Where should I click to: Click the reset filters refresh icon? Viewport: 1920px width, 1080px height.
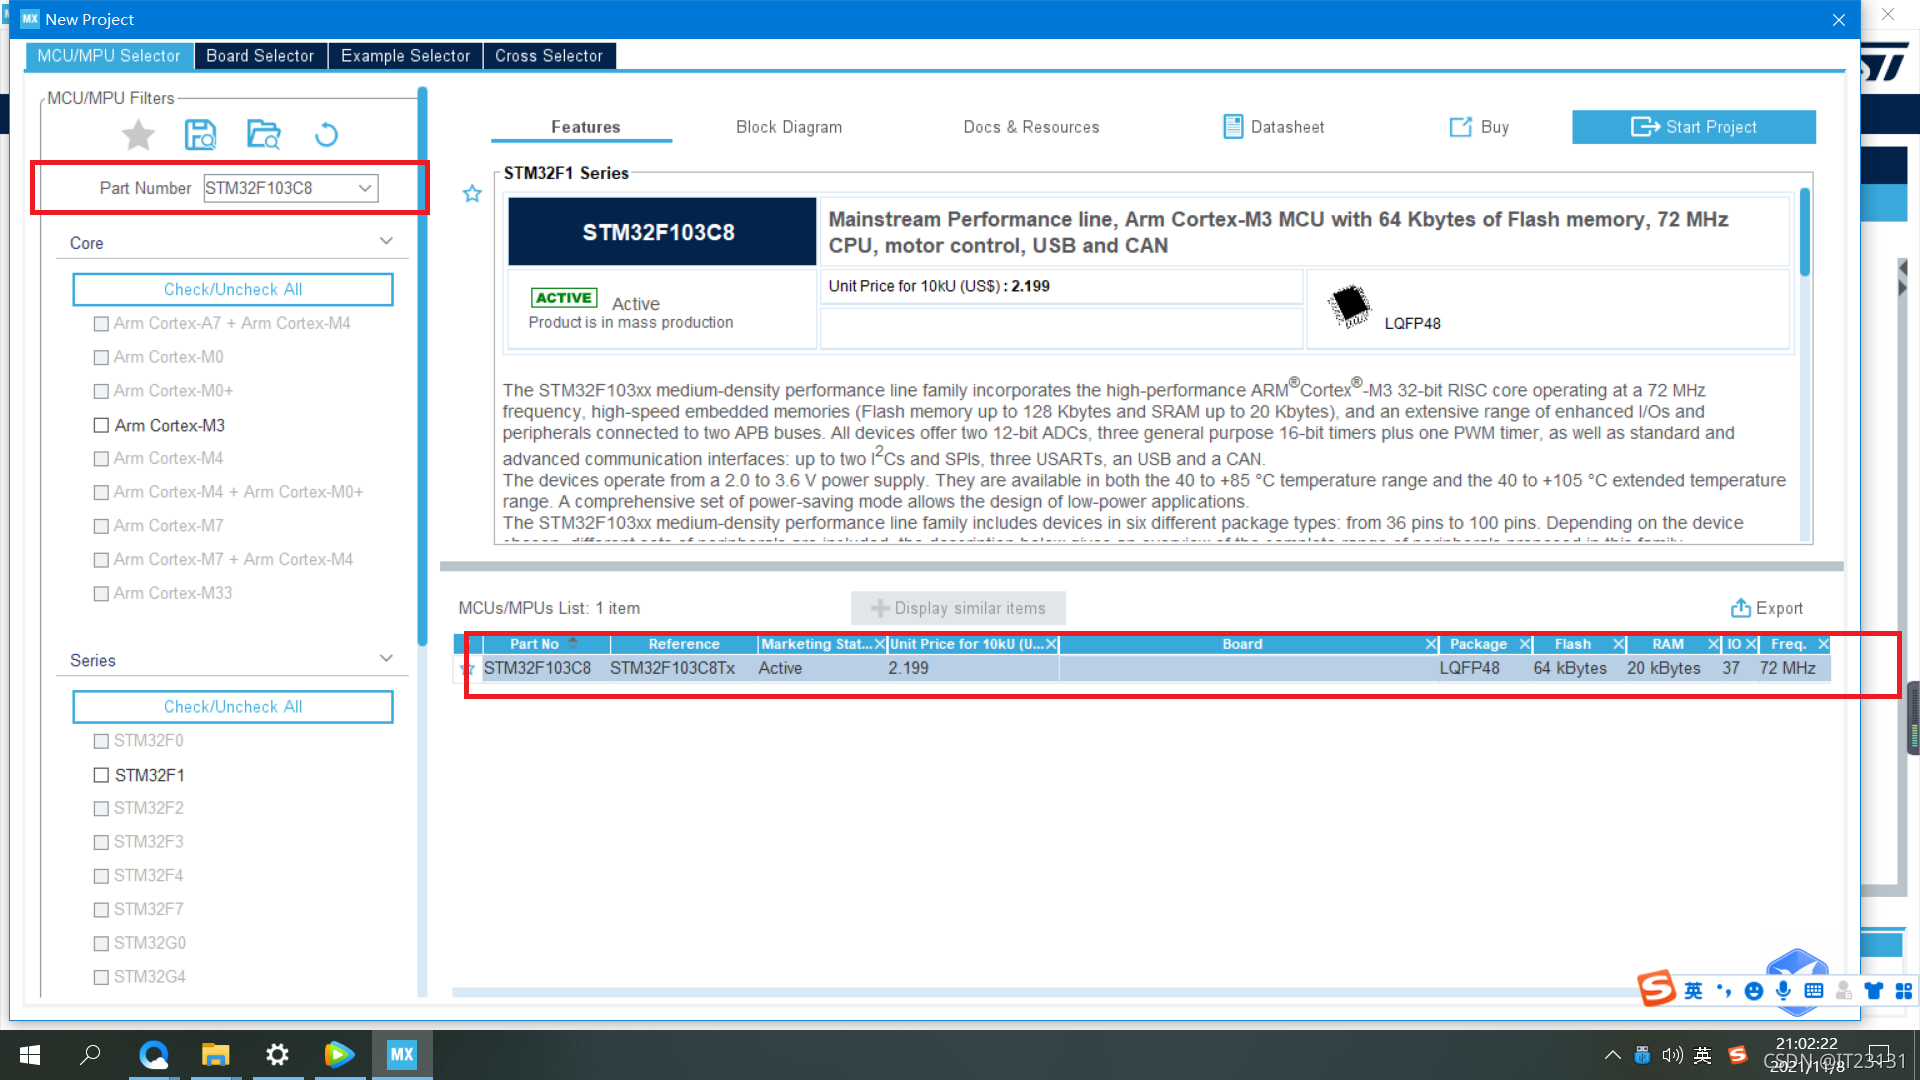(x=326, y=134)
